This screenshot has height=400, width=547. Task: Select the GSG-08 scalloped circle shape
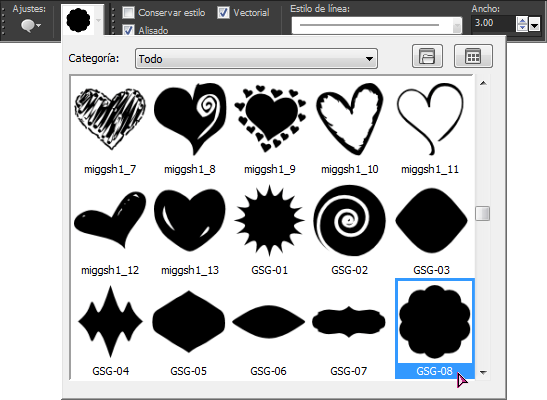pyautogui.click(x=435, y=328)
